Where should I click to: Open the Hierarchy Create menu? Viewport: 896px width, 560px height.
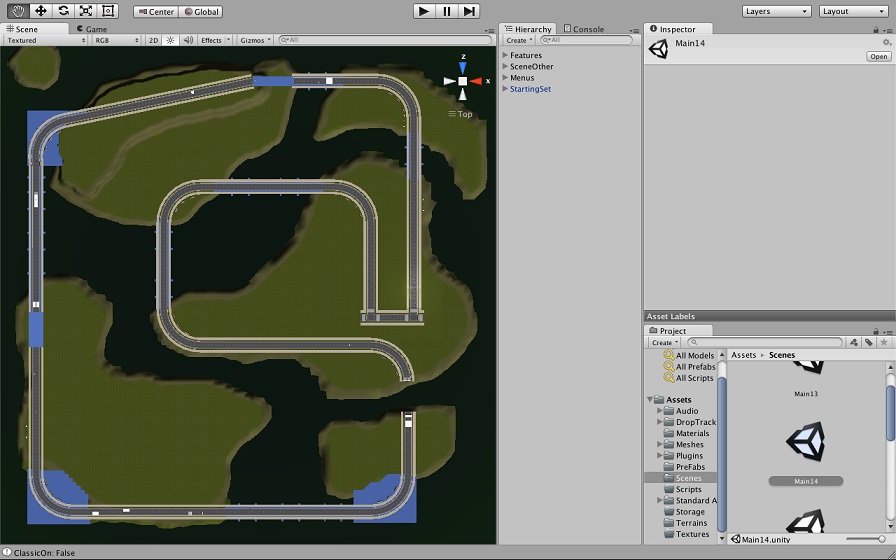tap(519, 41)
